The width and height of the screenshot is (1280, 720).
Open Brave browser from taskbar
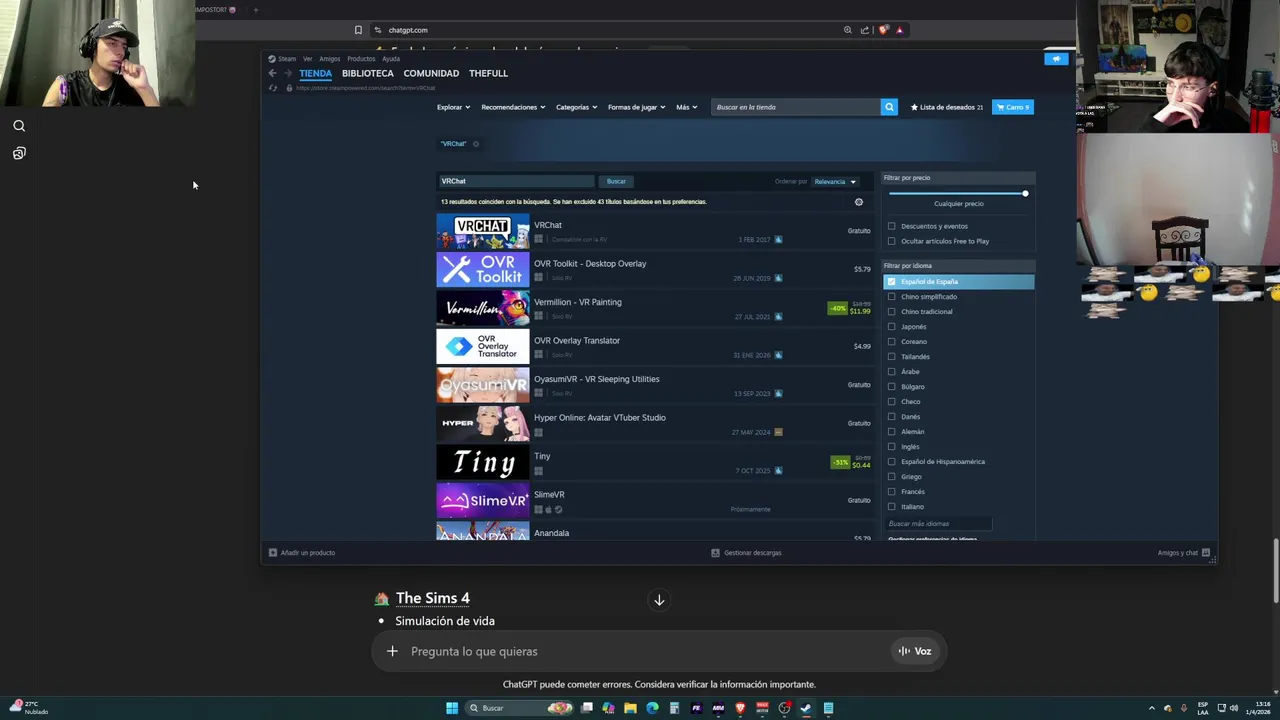[740, 708]
